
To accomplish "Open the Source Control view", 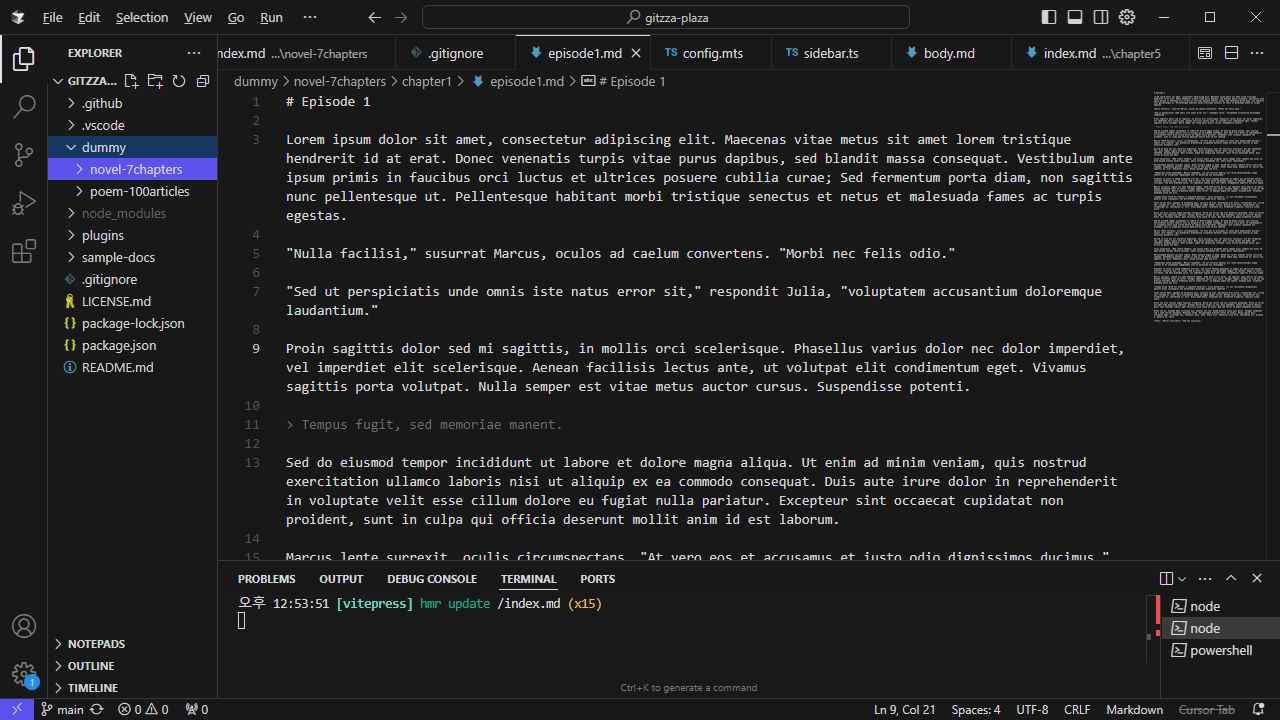I will pyautogui.click(x=23, y=154).
